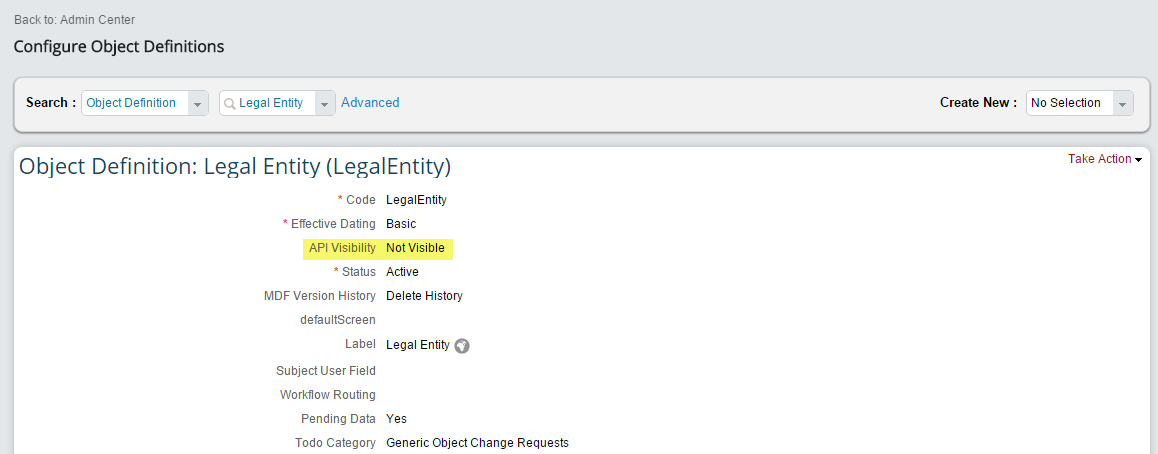The image size is (1158, 454).
Task: Select the Code value LegalEntity
Action: point(417,200)
